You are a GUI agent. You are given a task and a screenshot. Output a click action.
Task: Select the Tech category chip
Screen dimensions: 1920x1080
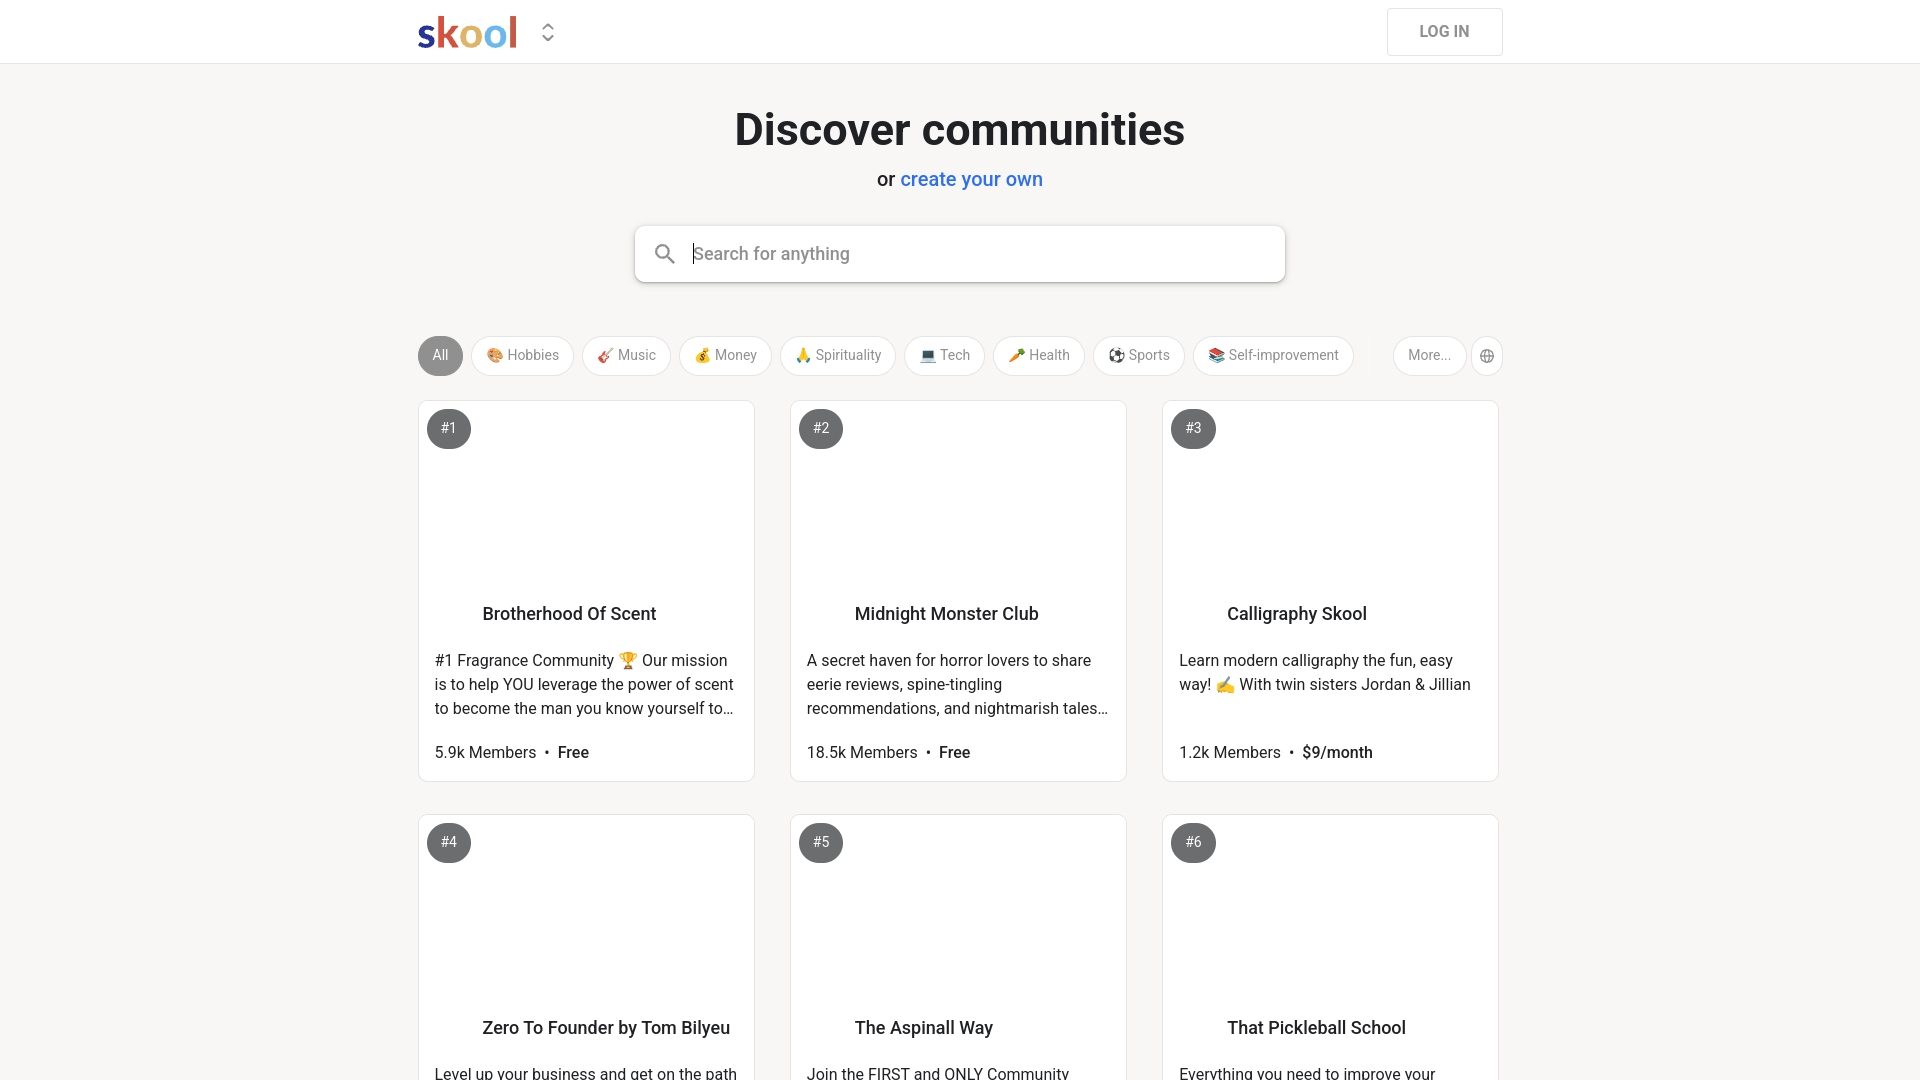pos(944,356)
